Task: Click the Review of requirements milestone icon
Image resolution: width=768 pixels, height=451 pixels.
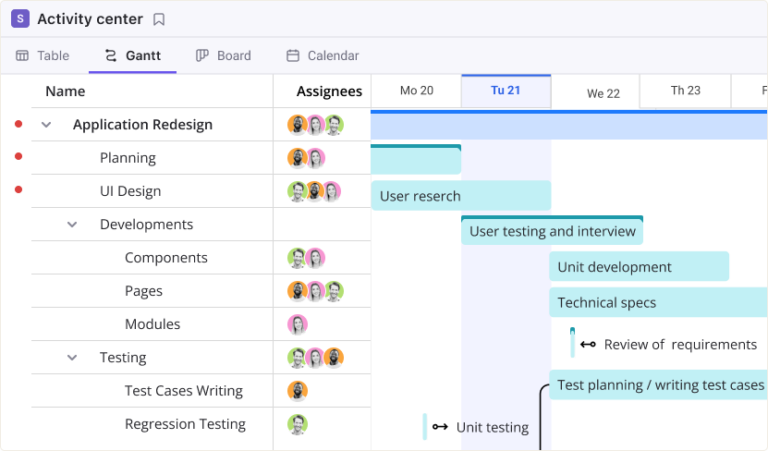Action: (x=588, y=344)
